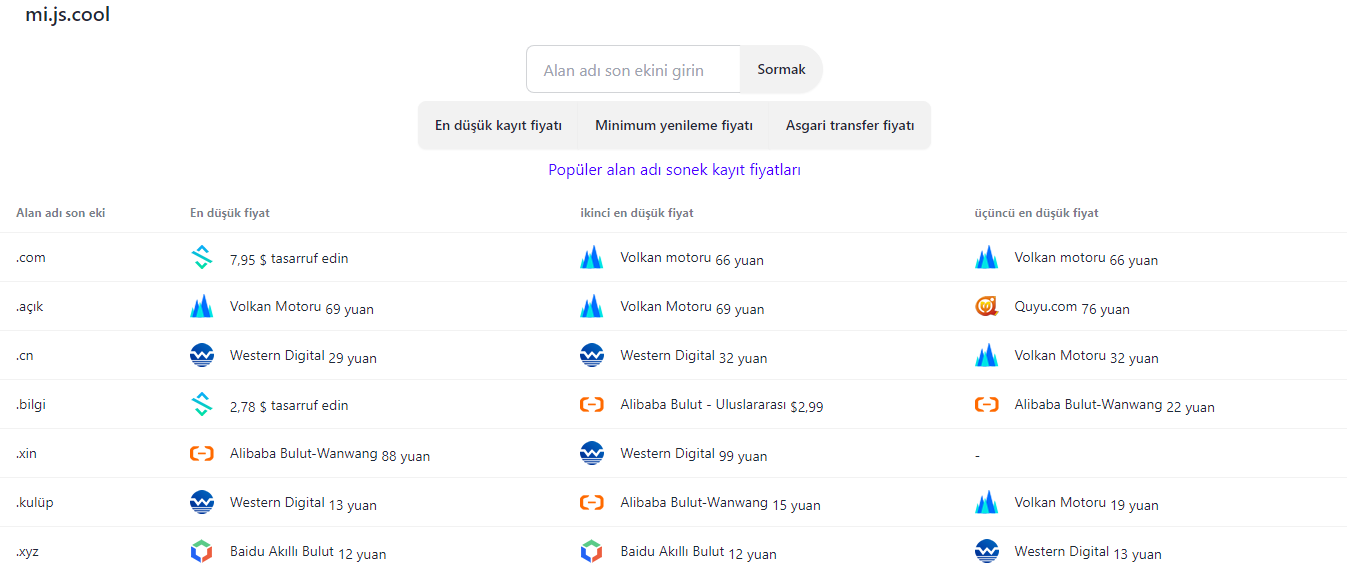Viewport: 1347px width, 575px height.
Task: Click lowest-price Volkan Motoru icon in .açık row
Action: tap(202, 307)
